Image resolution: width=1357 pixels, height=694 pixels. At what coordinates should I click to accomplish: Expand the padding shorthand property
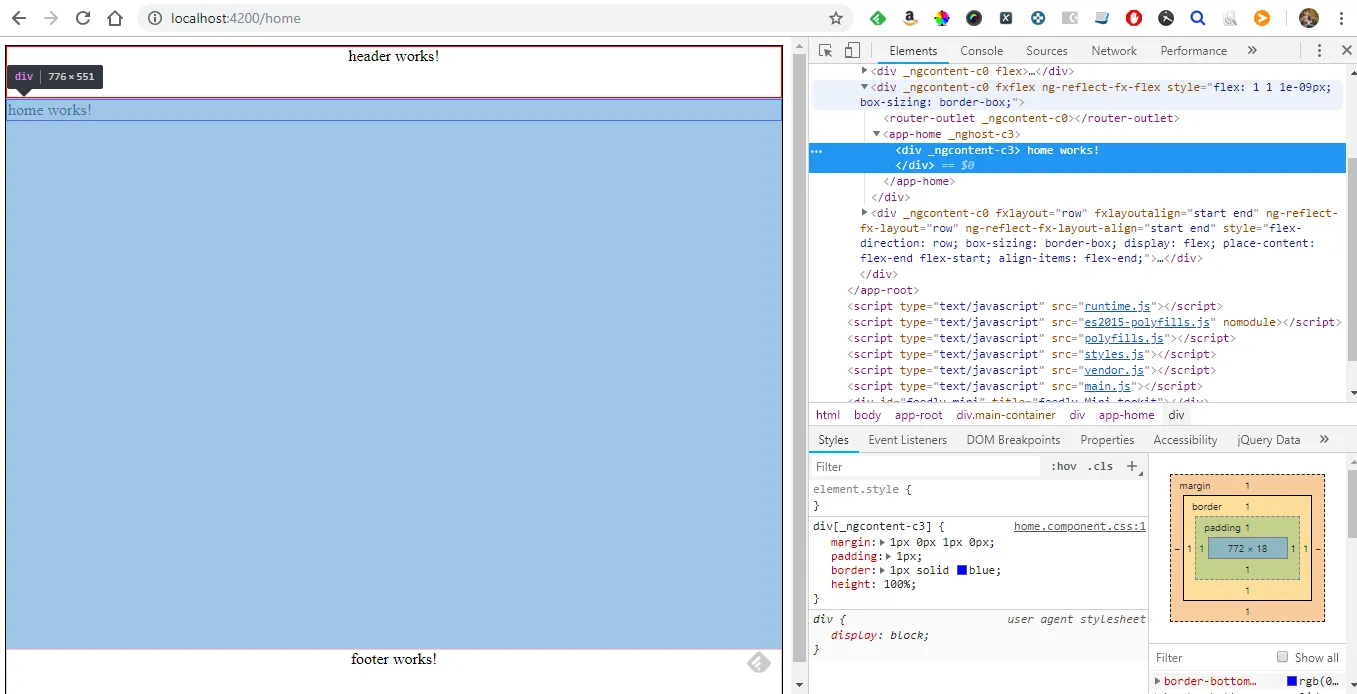(888, 556)
